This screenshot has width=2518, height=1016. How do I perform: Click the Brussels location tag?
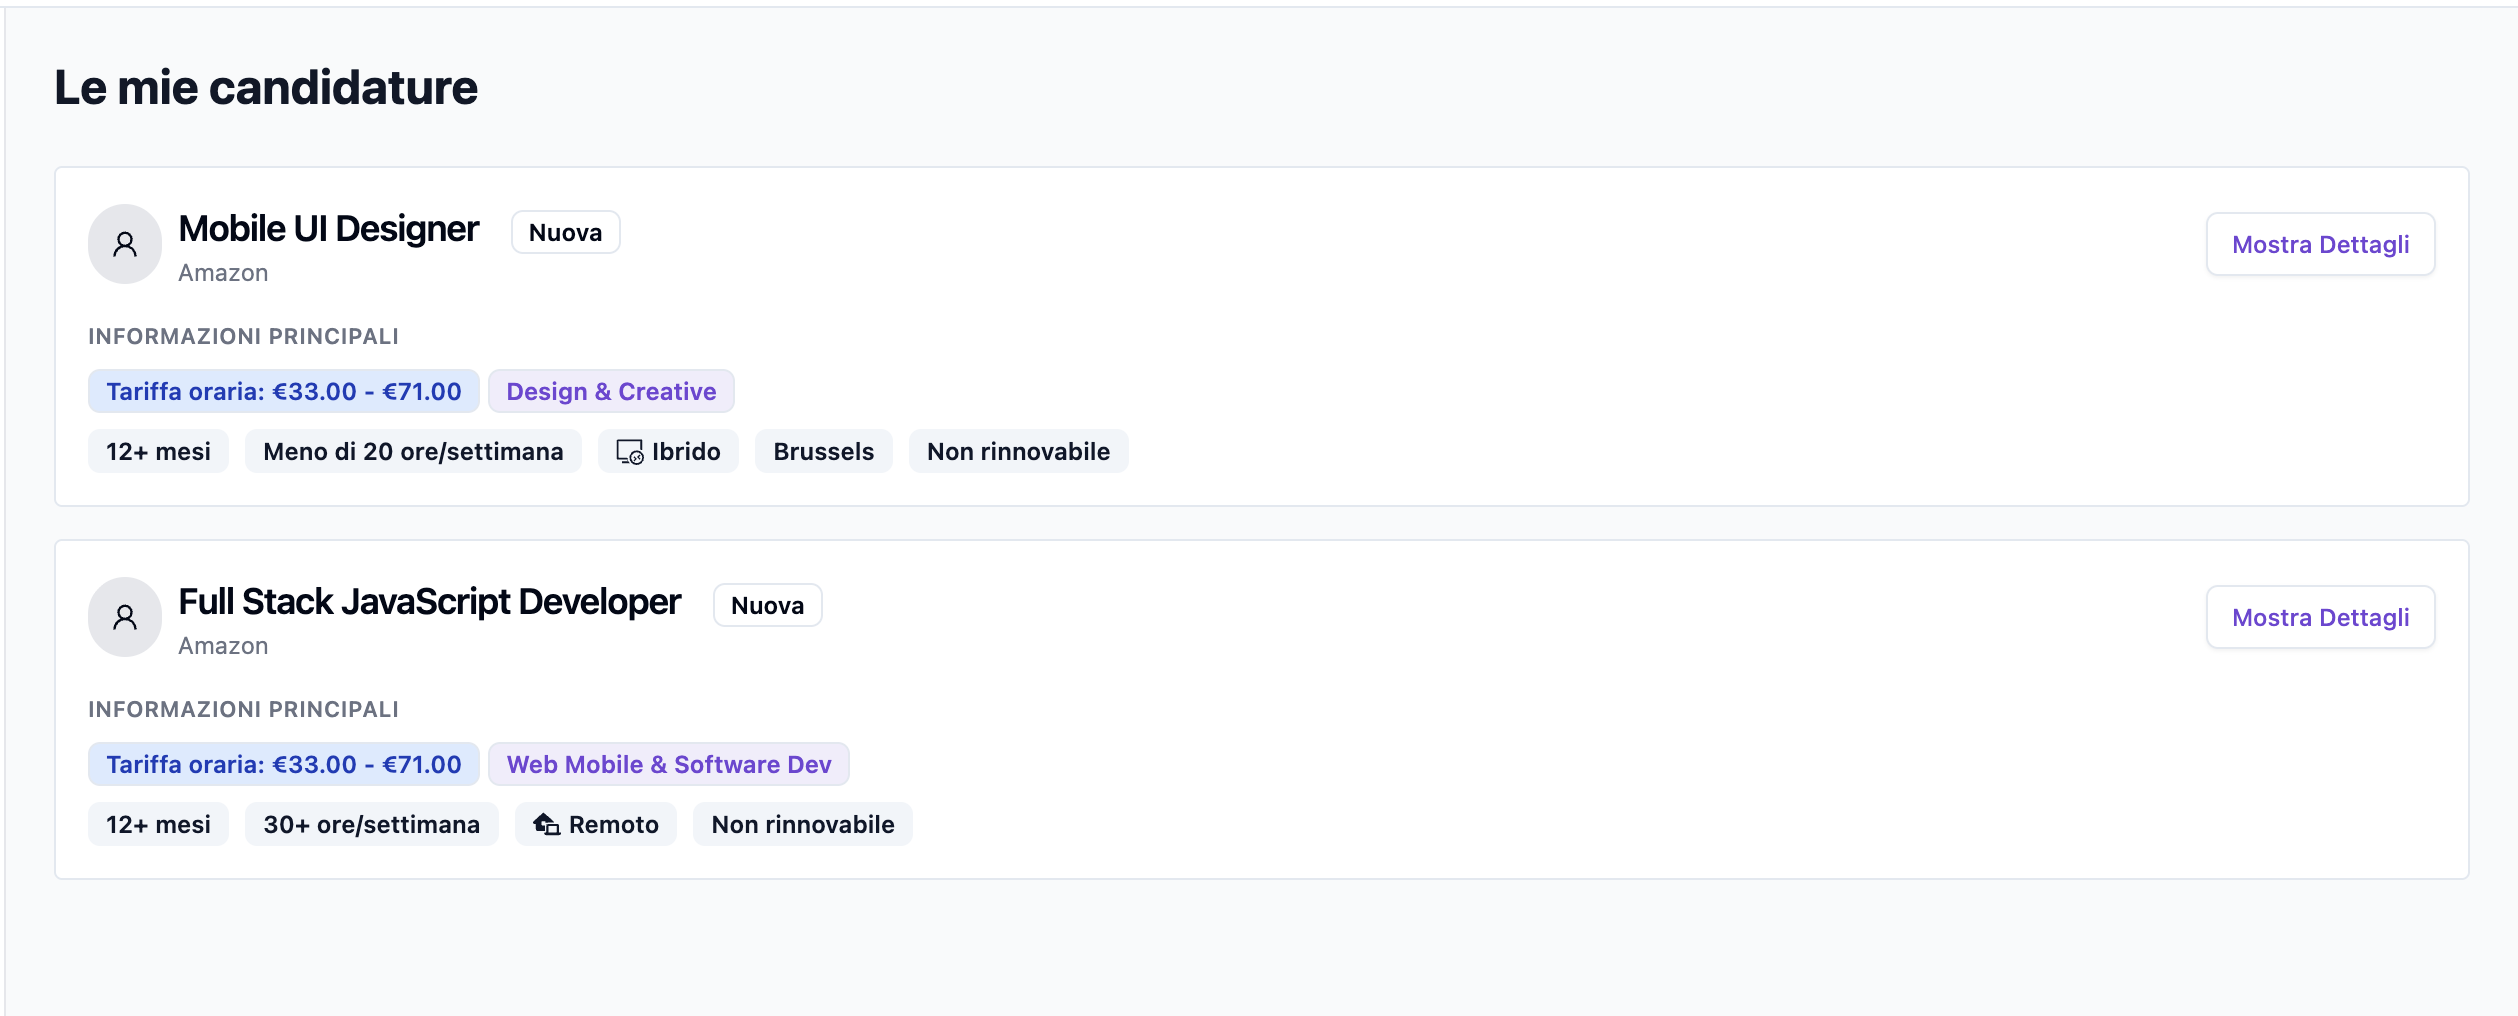(823, 451)
